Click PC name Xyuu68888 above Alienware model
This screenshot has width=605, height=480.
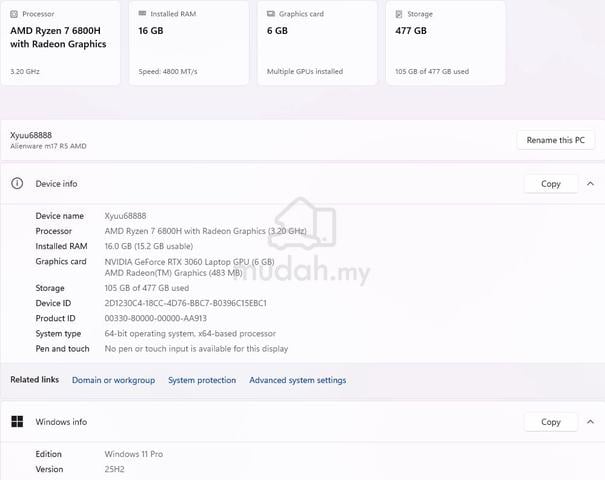click(31, 135)
